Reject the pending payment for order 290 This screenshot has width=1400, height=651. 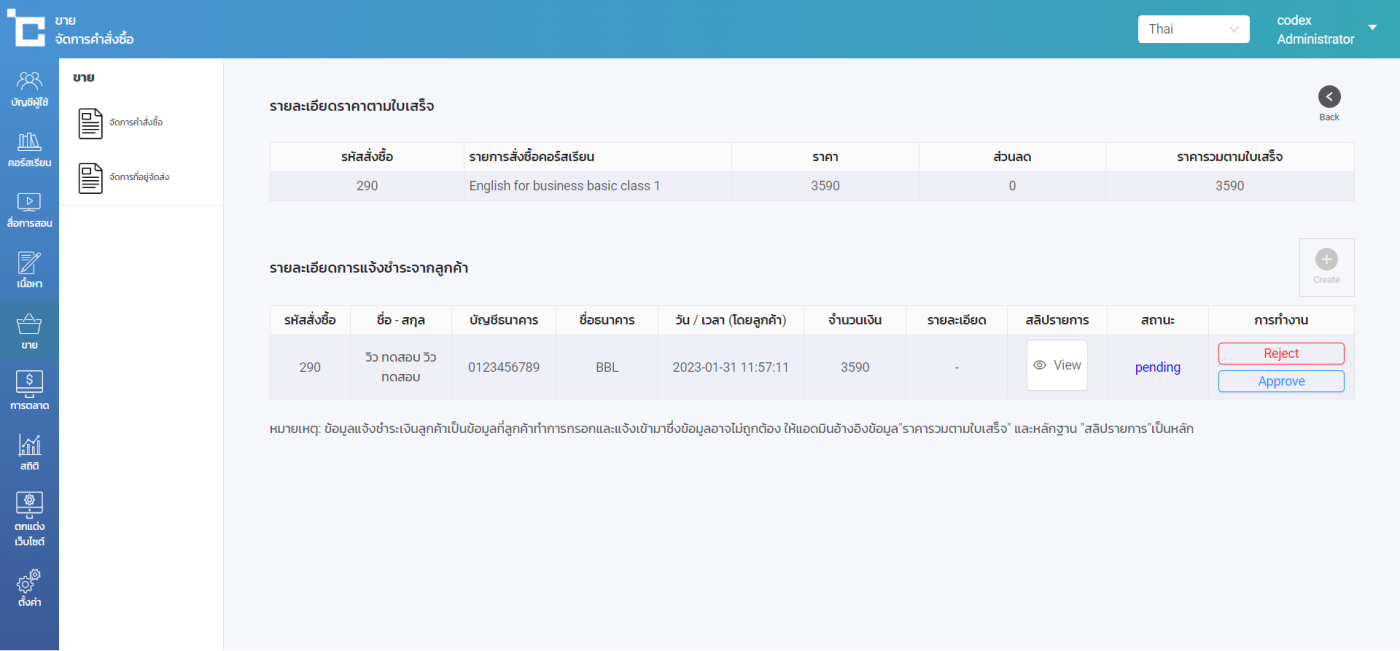(x=1281, y=353)
